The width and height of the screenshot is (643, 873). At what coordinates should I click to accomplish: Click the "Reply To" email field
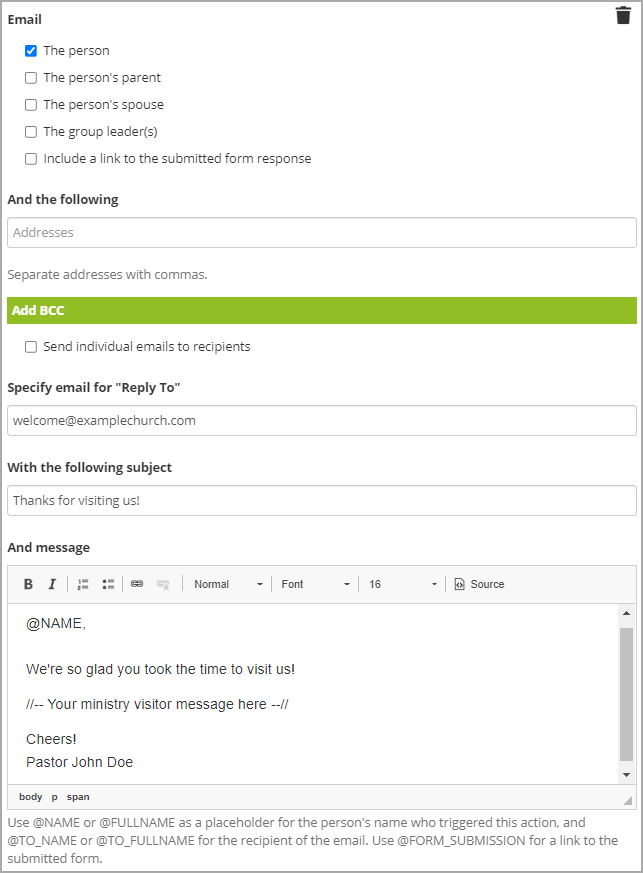(x=321, y=421)
